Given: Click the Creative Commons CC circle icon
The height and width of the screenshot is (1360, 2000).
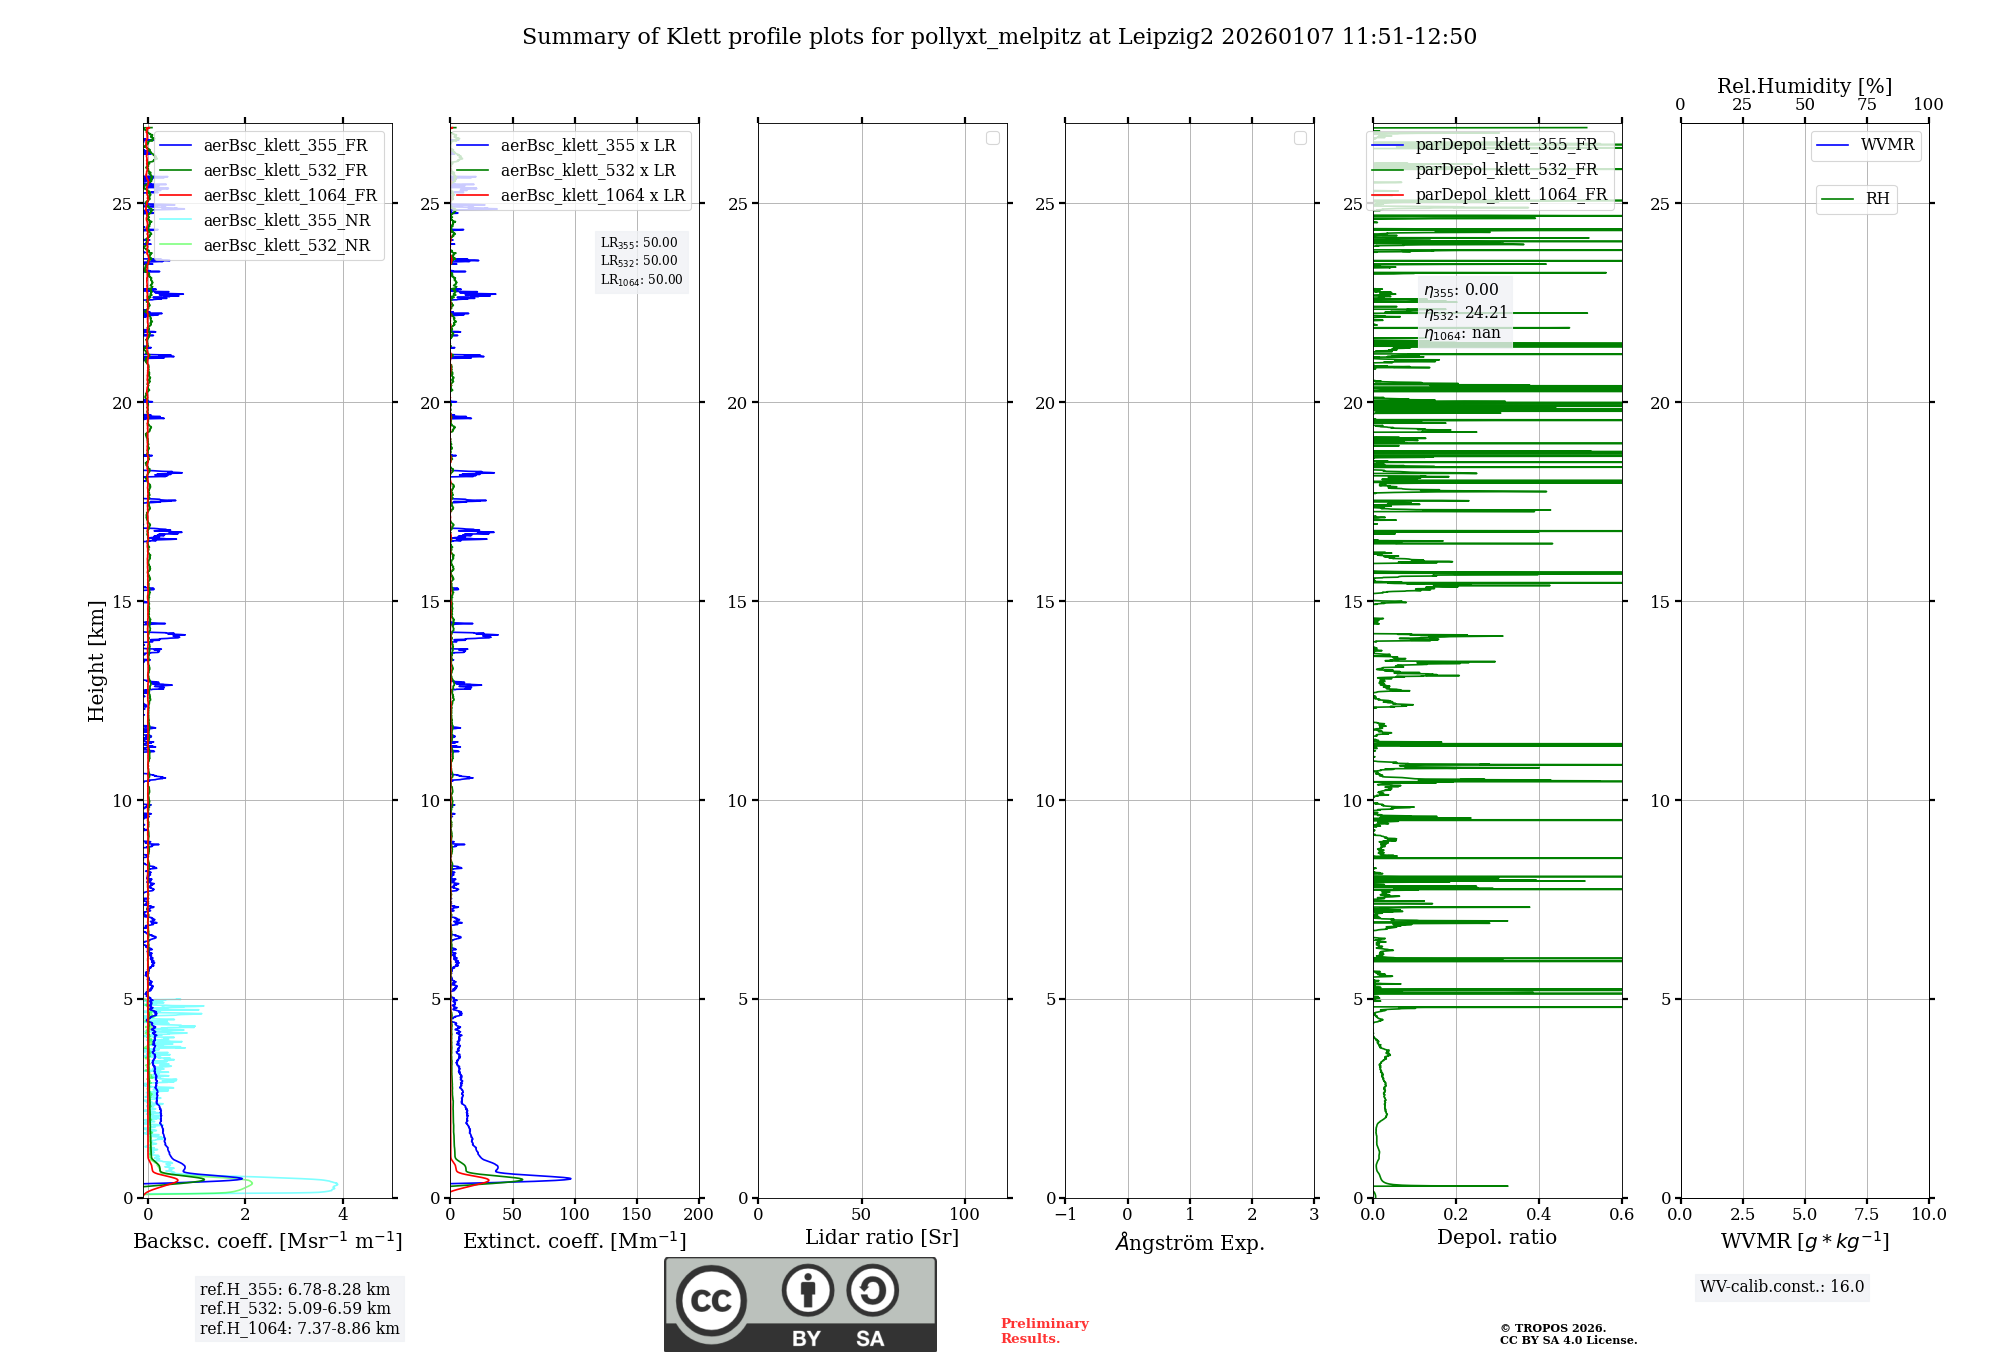Looking at the screenshot, I should point(711,1300).
